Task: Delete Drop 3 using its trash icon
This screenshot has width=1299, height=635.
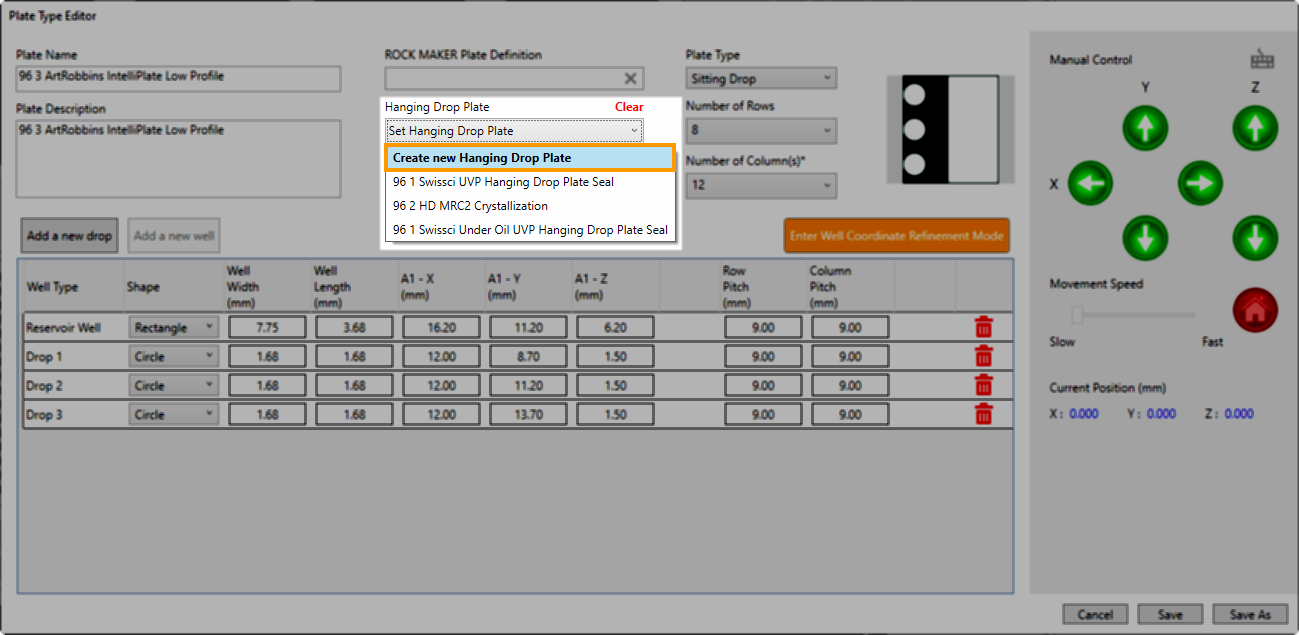Action: (984, 414)
